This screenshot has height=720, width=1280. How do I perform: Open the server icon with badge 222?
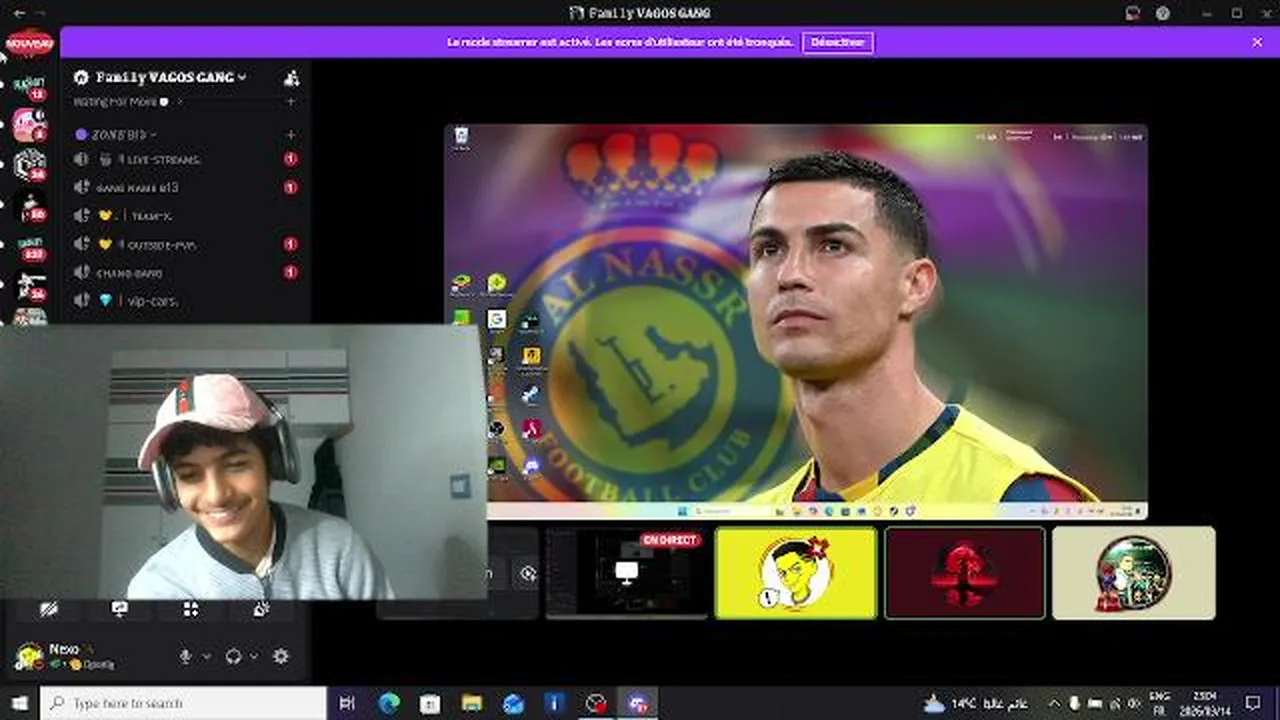point(30,249)
